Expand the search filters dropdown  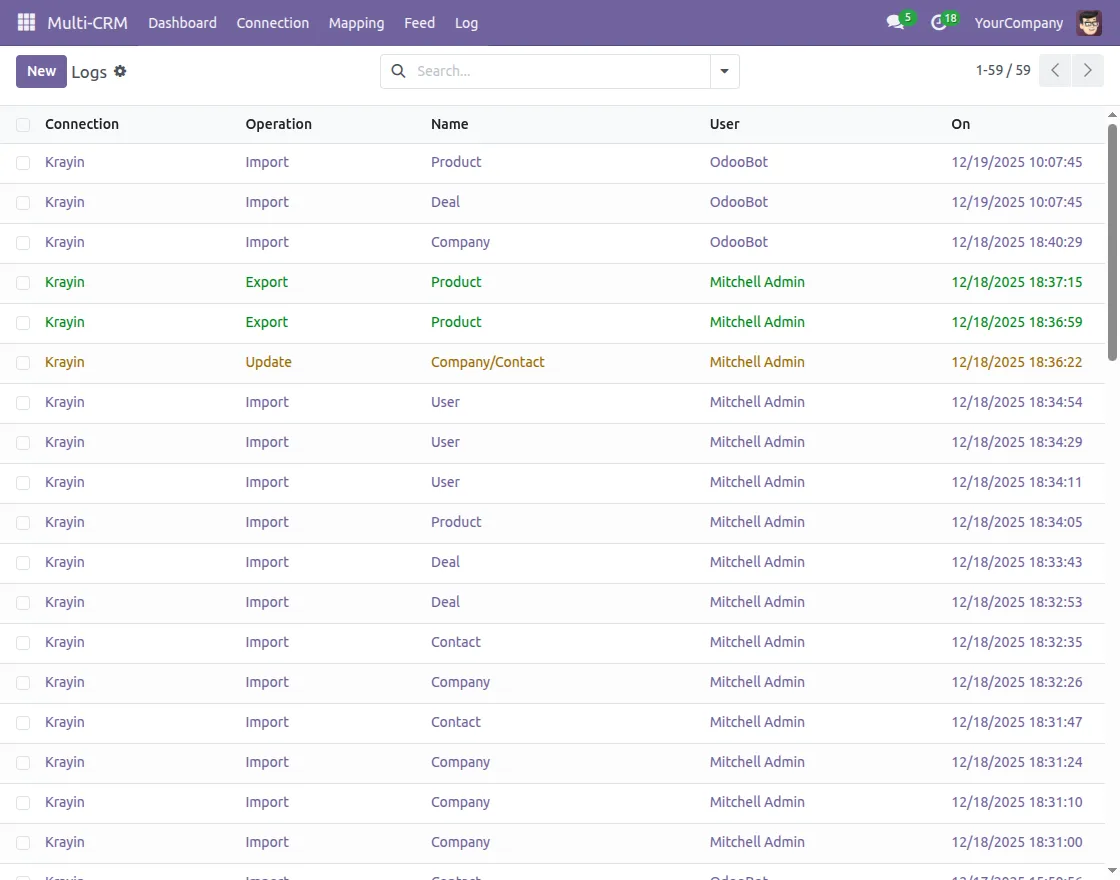pos(724,71)
